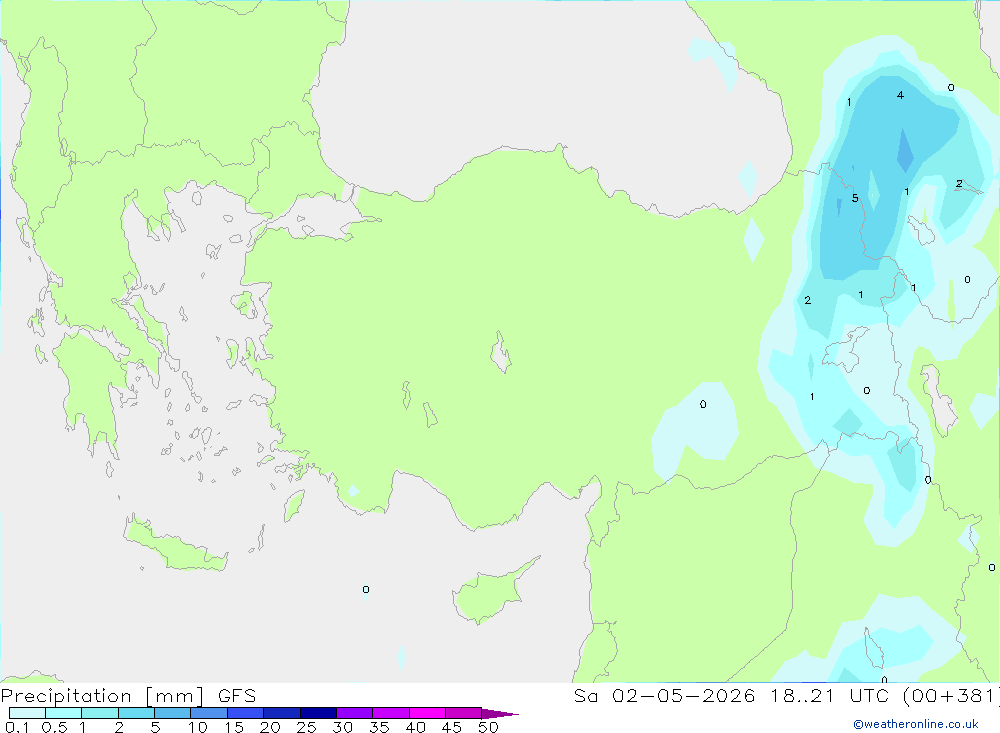The height and width of the screenshot is (733, 1000).
Task: Select the 2–5 mm legend color block
Action: pos(136,713)
